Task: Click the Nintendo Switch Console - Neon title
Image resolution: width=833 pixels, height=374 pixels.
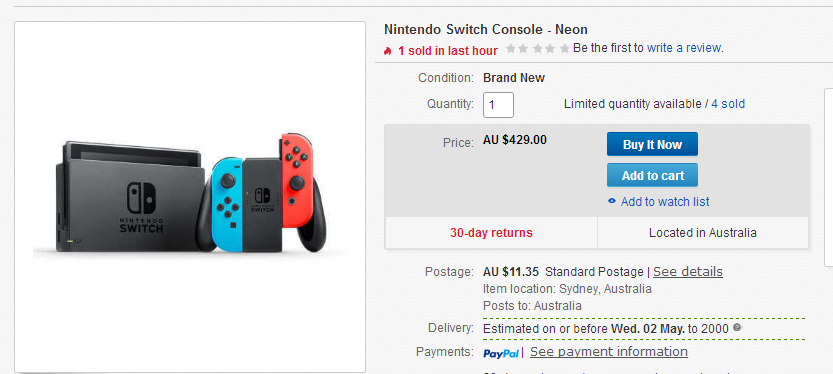Action: pos(486,29)
